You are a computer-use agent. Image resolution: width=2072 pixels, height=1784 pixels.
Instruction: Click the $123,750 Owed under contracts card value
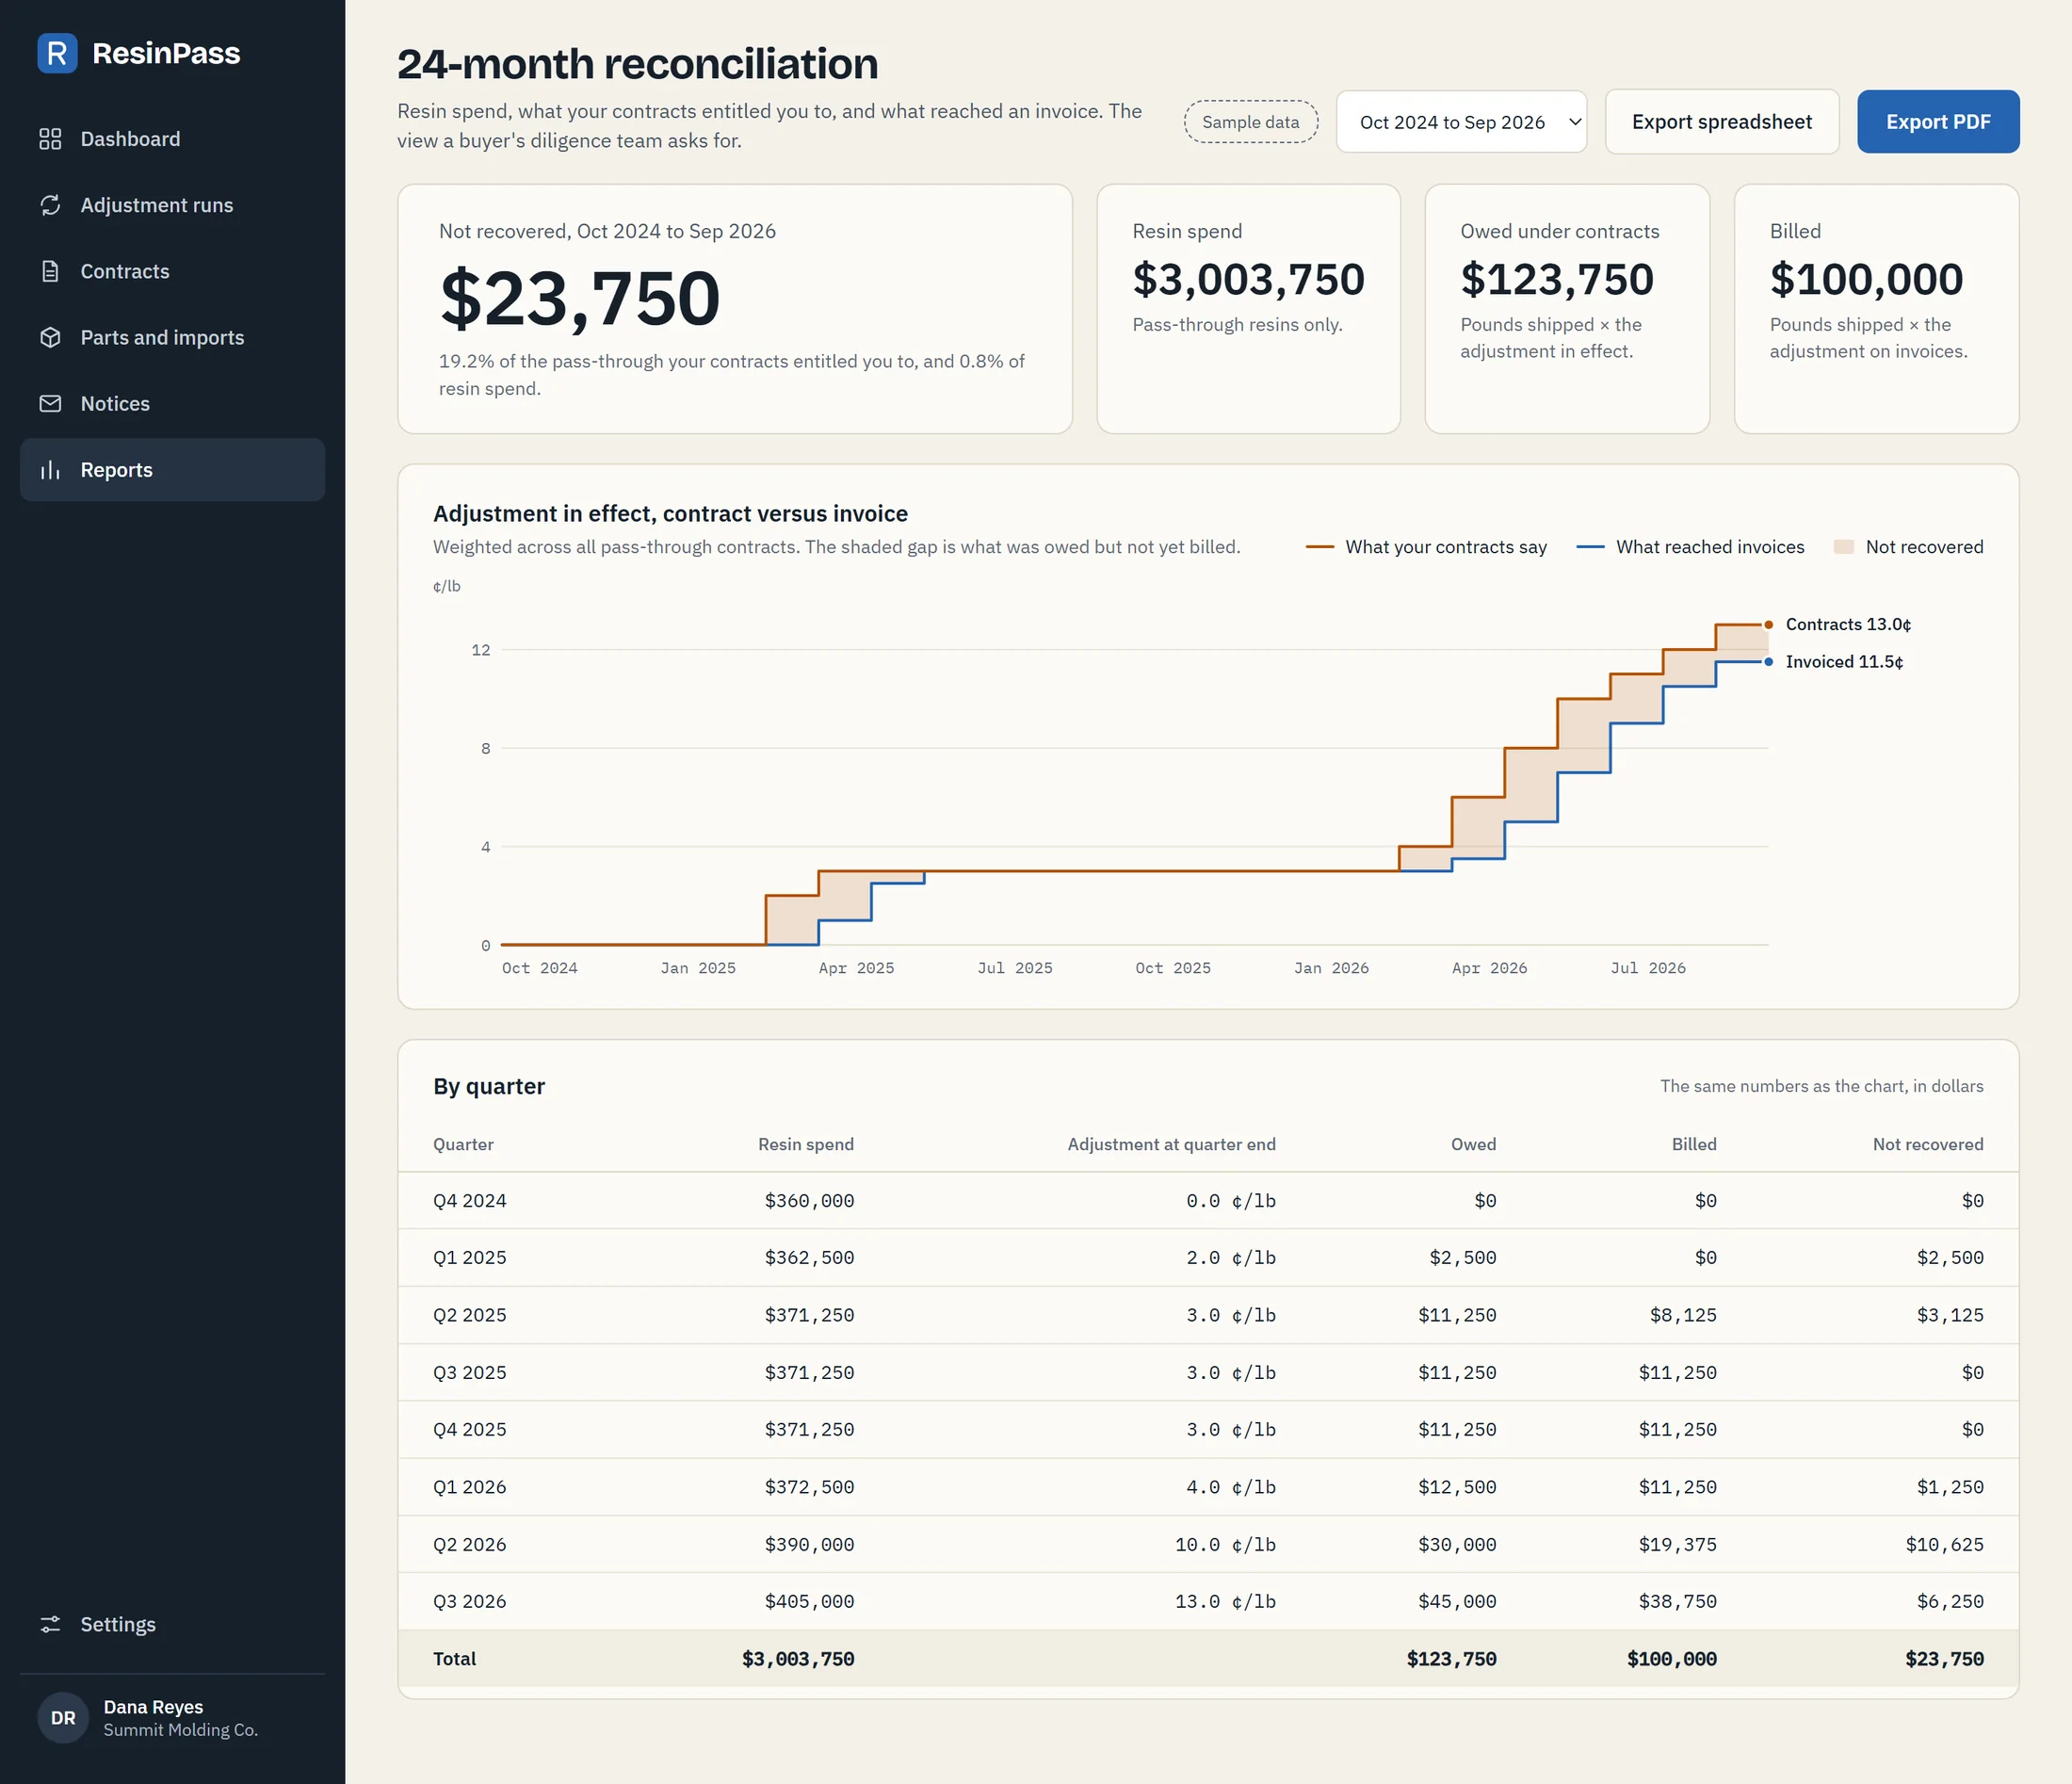click(x=1556, y=279)
